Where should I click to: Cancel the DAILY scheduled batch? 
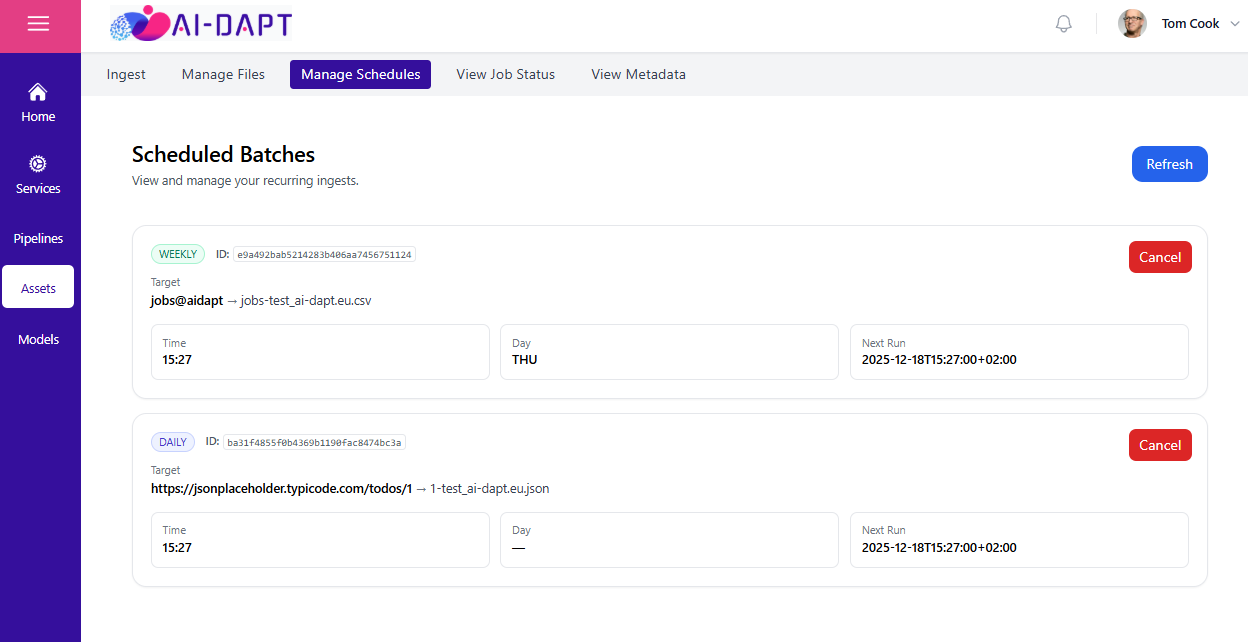(1160, 445)
